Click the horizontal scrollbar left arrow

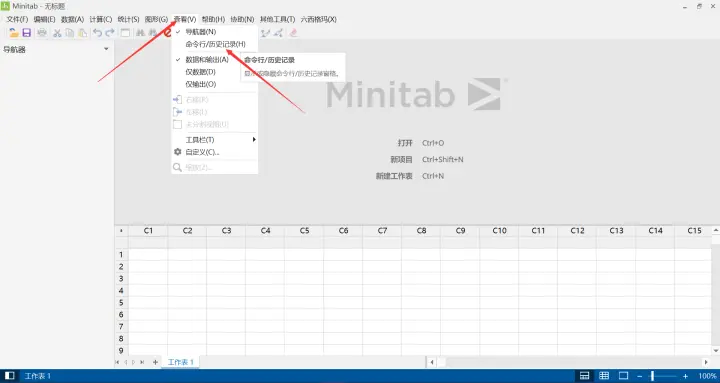(432, 362)
